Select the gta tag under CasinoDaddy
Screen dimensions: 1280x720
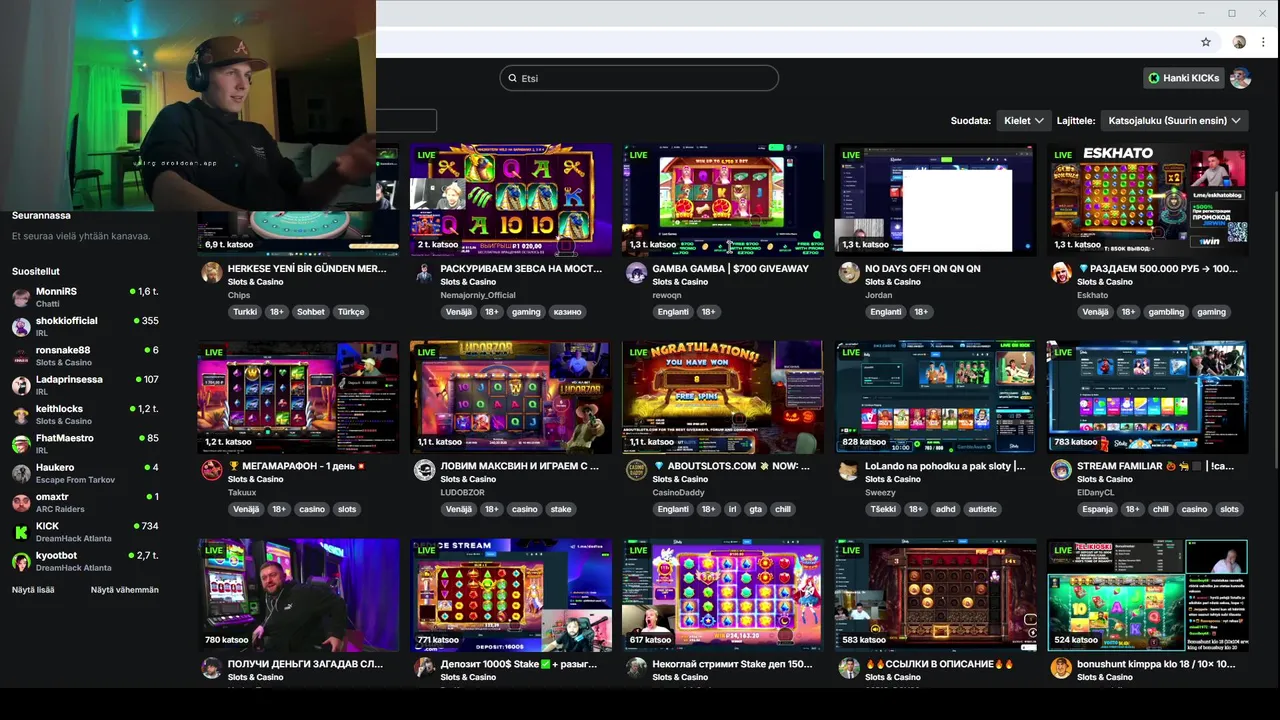click(755, 509)
